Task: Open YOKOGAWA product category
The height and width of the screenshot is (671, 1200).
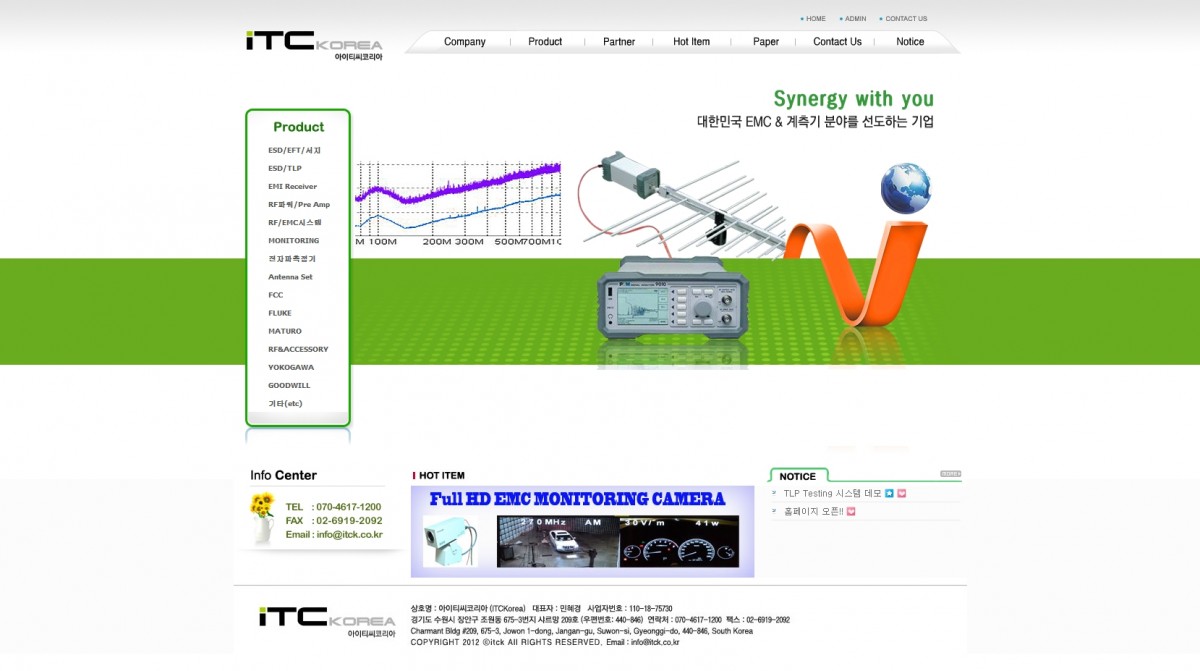Action: tap(290, 367)
